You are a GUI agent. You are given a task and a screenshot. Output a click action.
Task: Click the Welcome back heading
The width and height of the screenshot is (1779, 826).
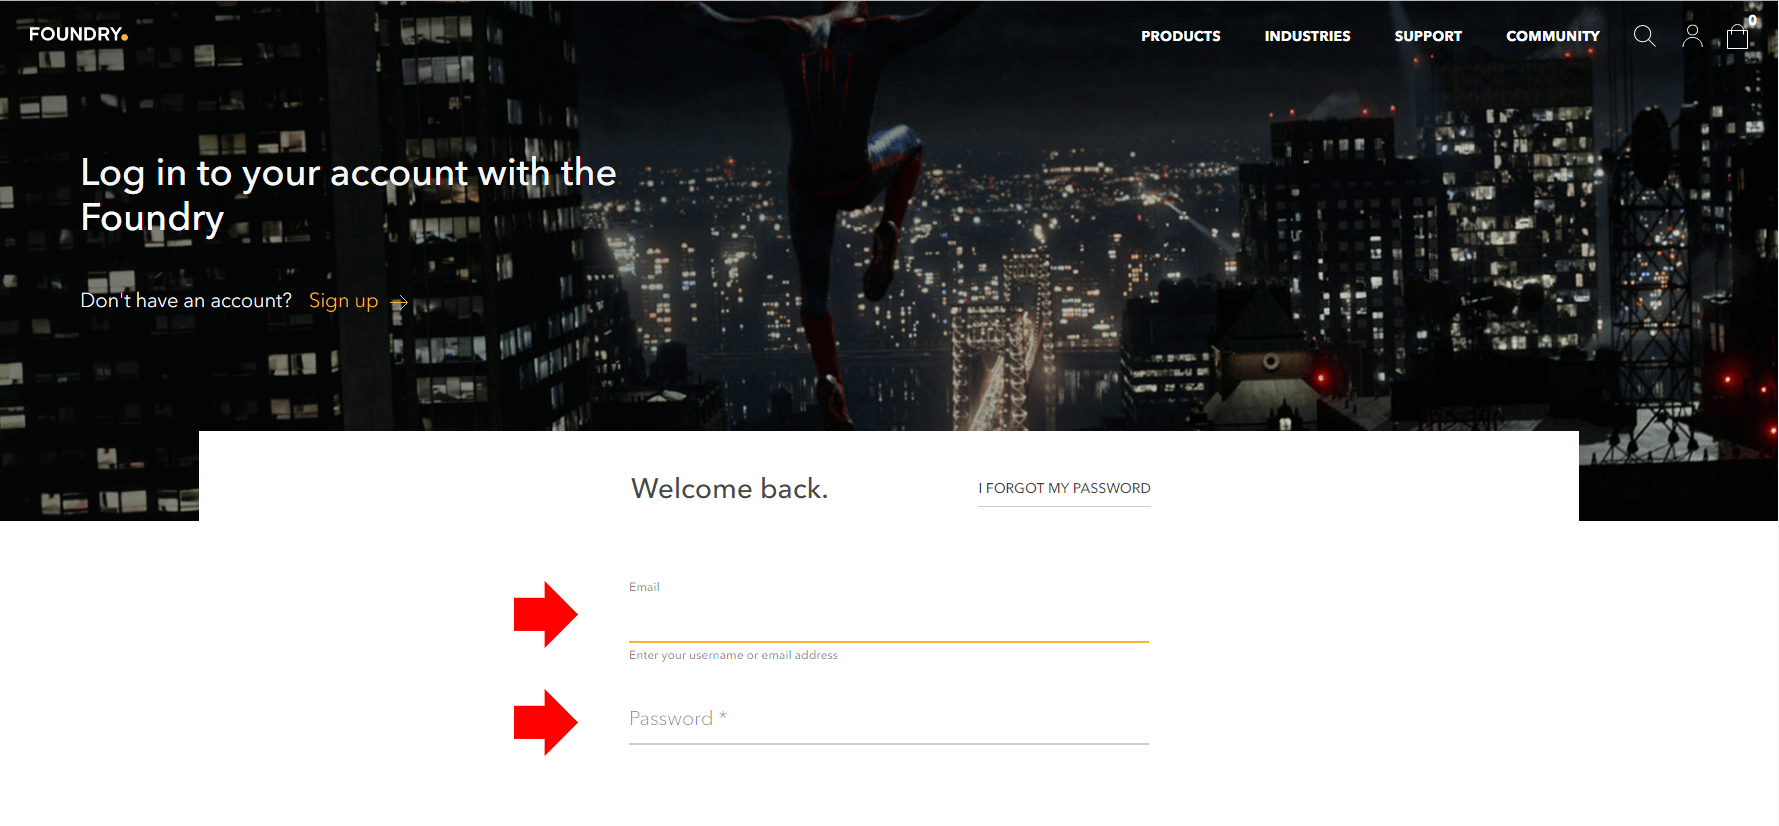pos(730,488)
